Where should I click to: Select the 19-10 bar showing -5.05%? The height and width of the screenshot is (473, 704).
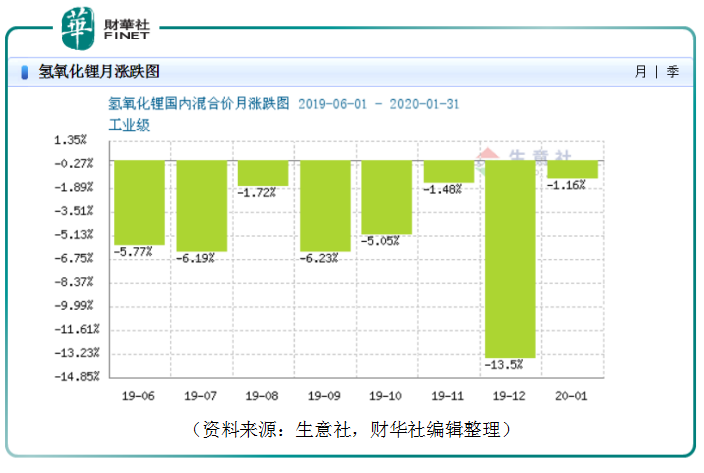(387, 197)
